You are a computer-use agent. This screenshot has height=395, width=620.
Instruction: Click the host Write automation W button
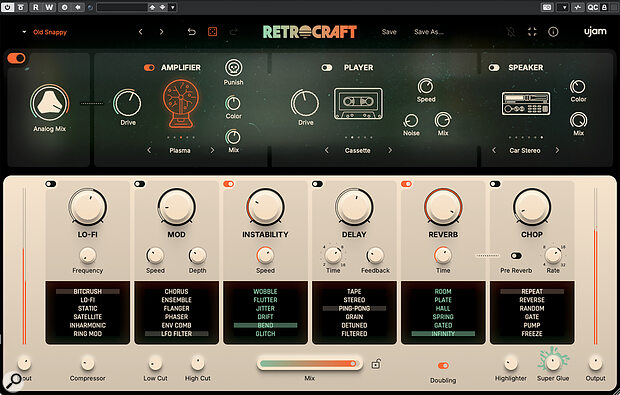49,7
